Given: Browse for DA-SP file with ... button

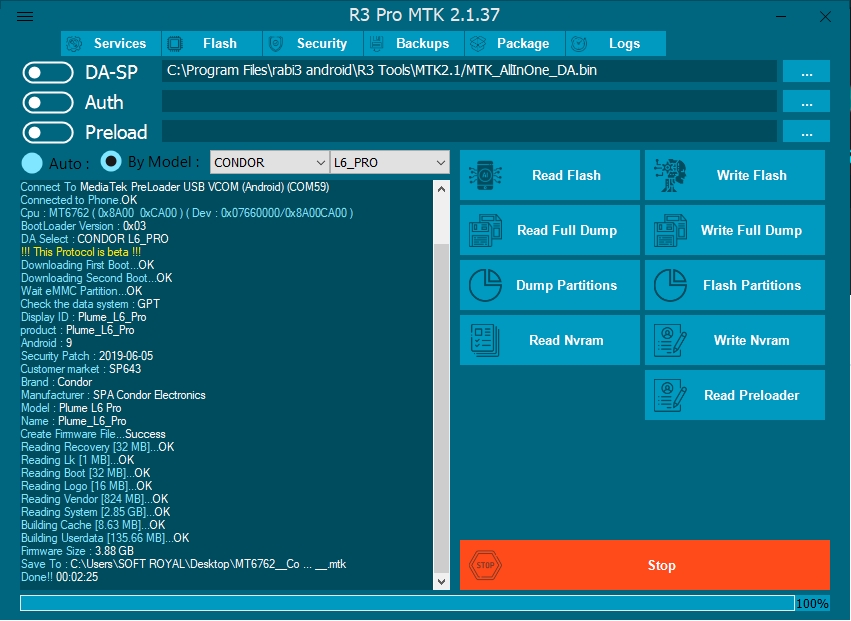Looking at the screenshot, I should 806,71.
